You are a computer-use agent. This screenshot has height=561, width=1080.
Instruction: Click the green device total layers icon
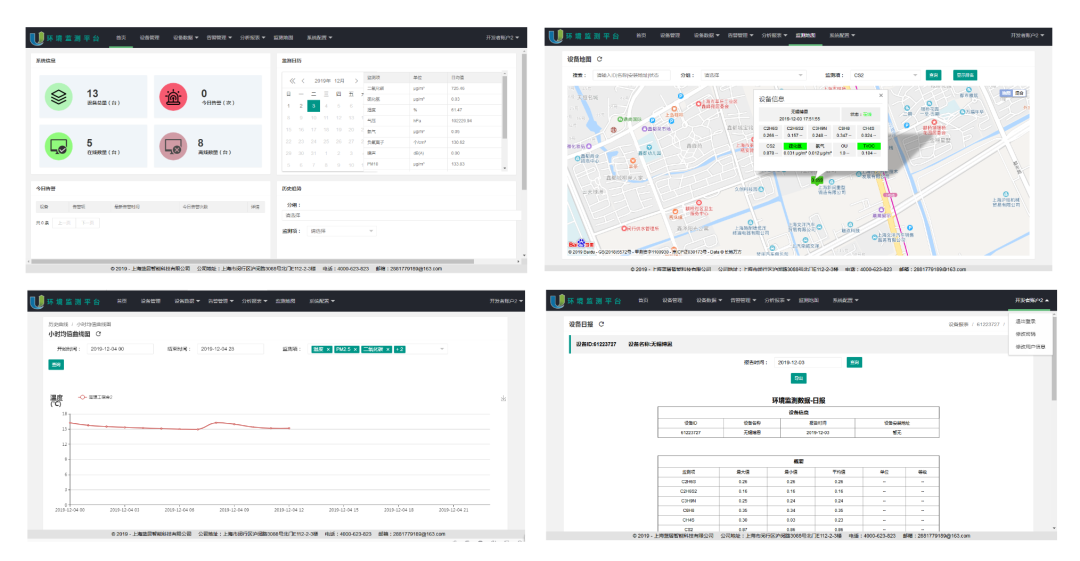pos(58,97)
